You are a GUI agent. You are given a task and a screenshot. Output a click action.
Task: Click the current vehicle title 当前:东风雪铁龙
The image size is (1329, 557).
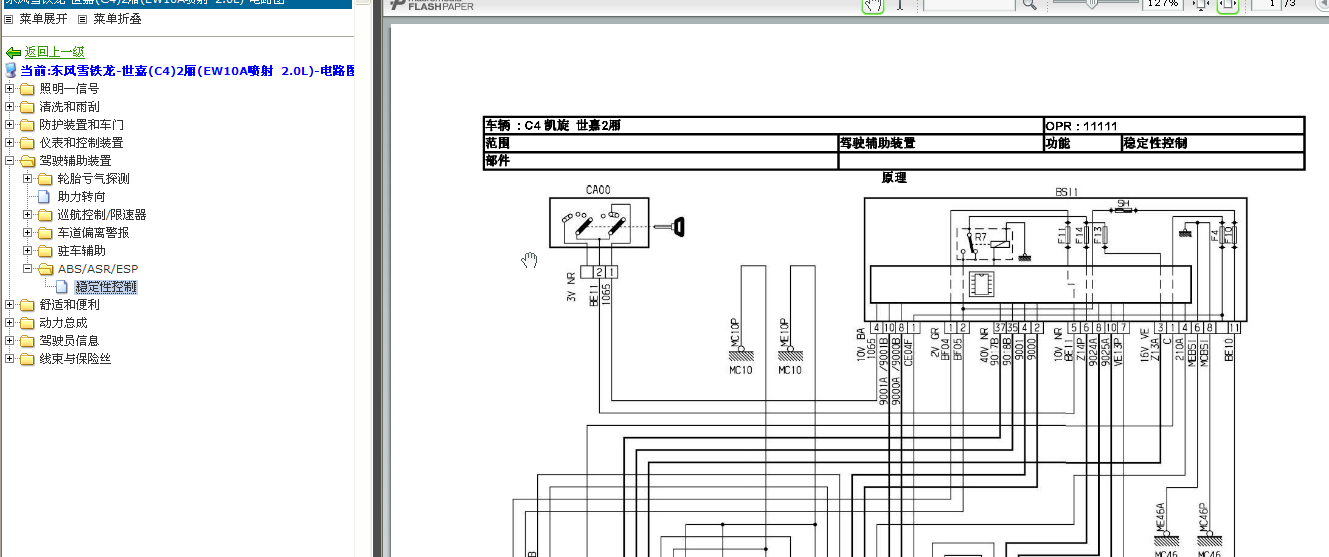click(187, 70)
